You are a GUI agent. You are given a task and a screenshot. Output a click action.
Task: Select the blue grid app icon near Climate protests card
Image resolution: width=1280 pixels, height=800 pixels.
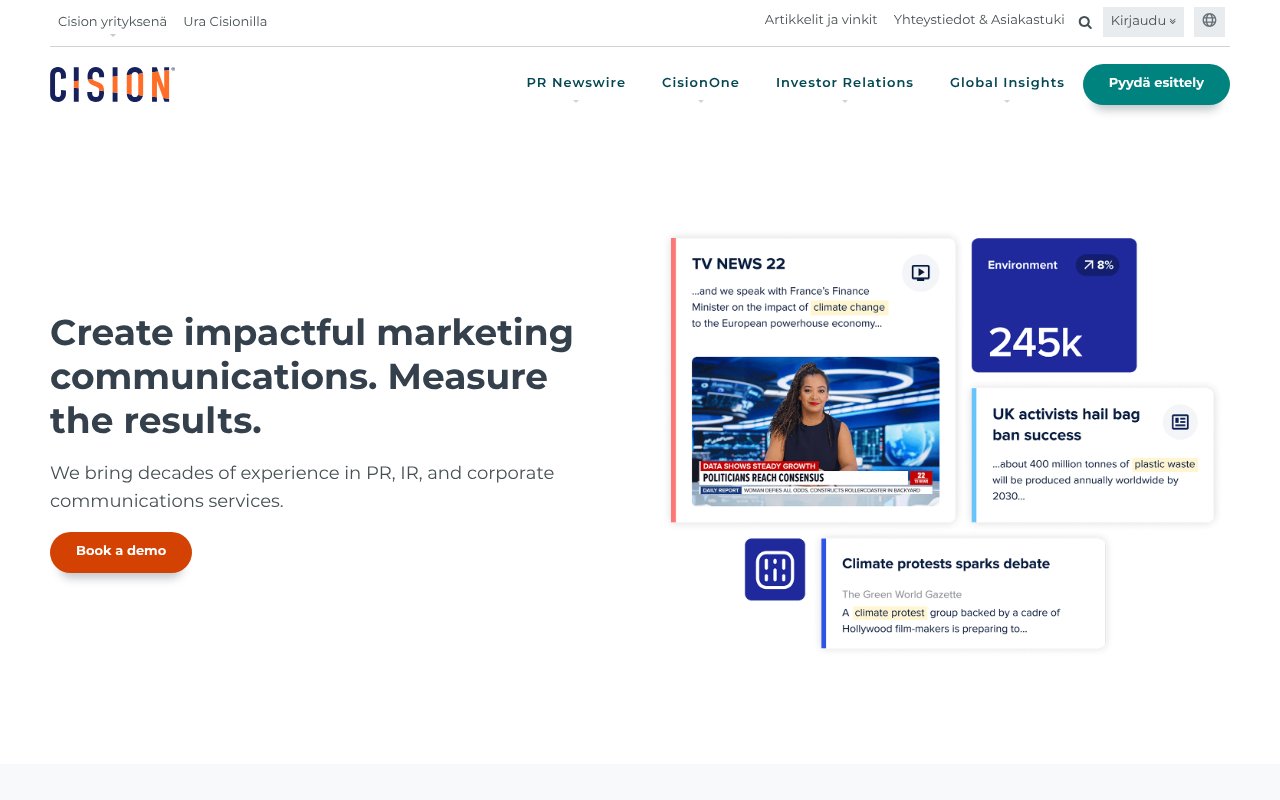[775, 569]
